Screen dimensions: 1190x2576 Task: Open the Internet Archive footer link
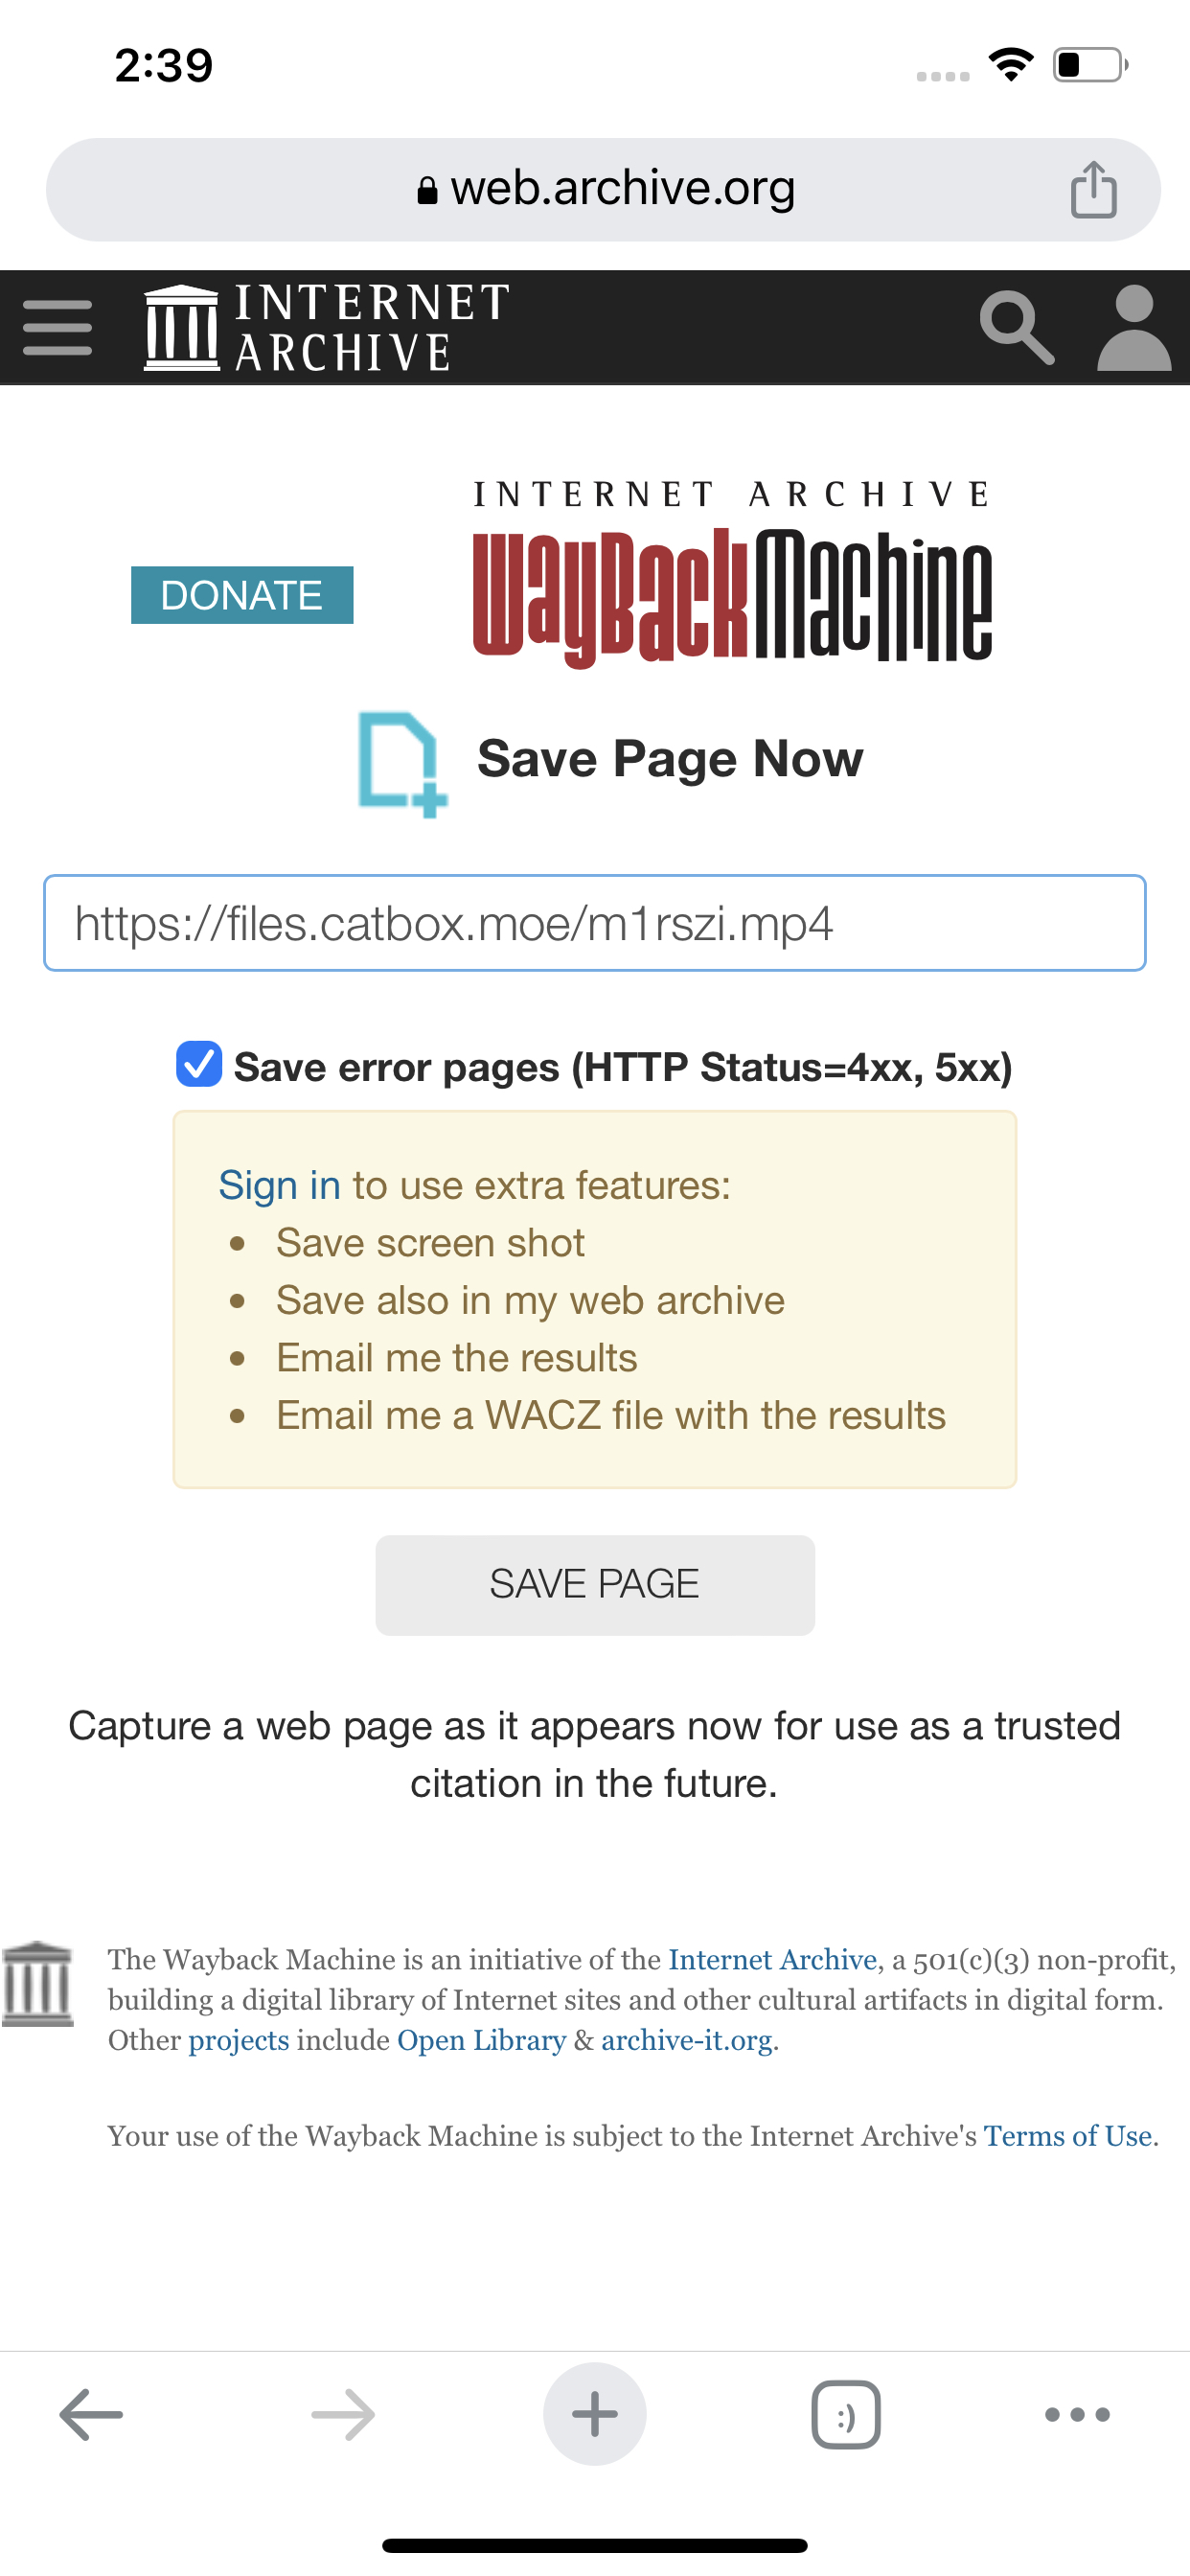click(x=772, y=1959)
